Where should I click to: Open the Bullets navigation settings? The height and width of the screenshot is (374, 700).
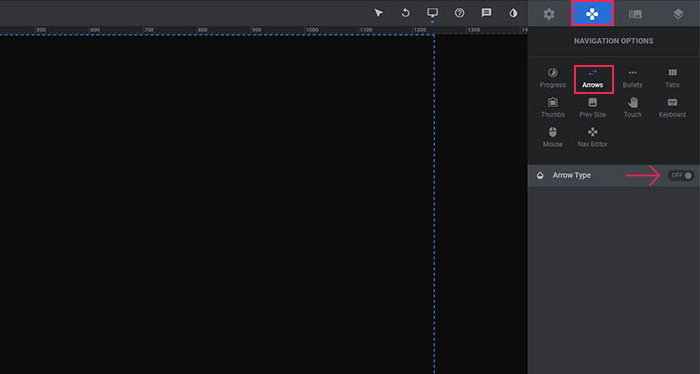pos(633,78)
